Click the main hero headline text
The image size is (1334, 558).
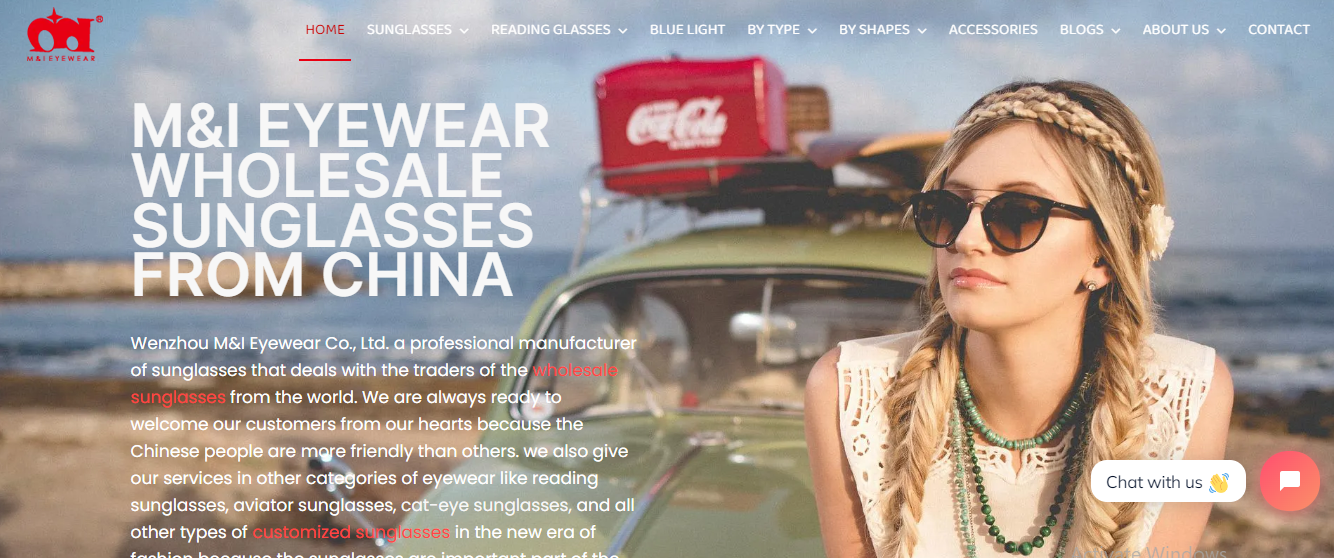(340, 201)
